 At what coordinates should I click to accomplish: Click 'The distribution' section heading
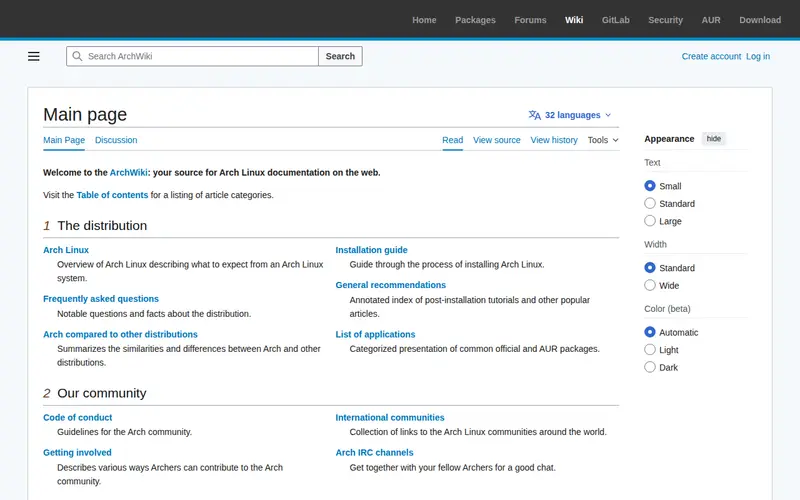pos(102,226)
